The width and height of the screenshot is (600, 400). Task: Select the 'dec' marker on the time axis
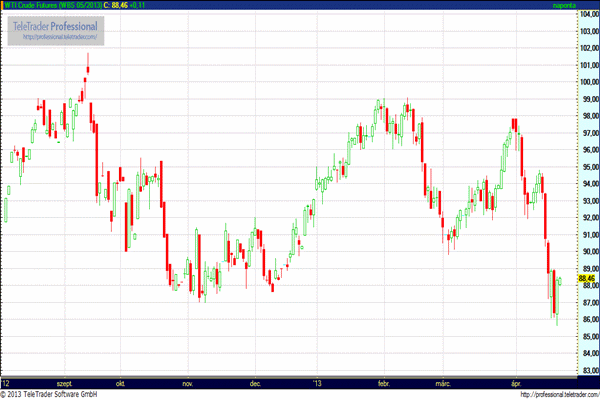point(255,383)
